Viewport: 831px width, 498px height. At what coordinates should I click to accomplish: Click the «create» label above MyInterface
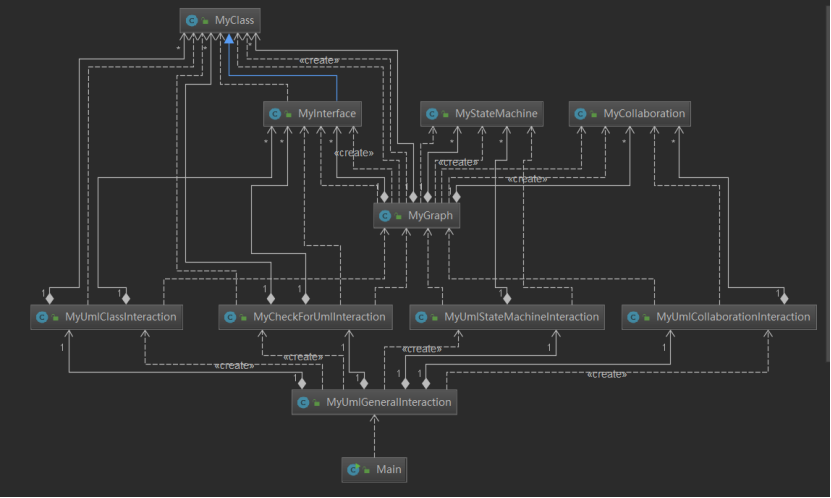coord(319,60)
